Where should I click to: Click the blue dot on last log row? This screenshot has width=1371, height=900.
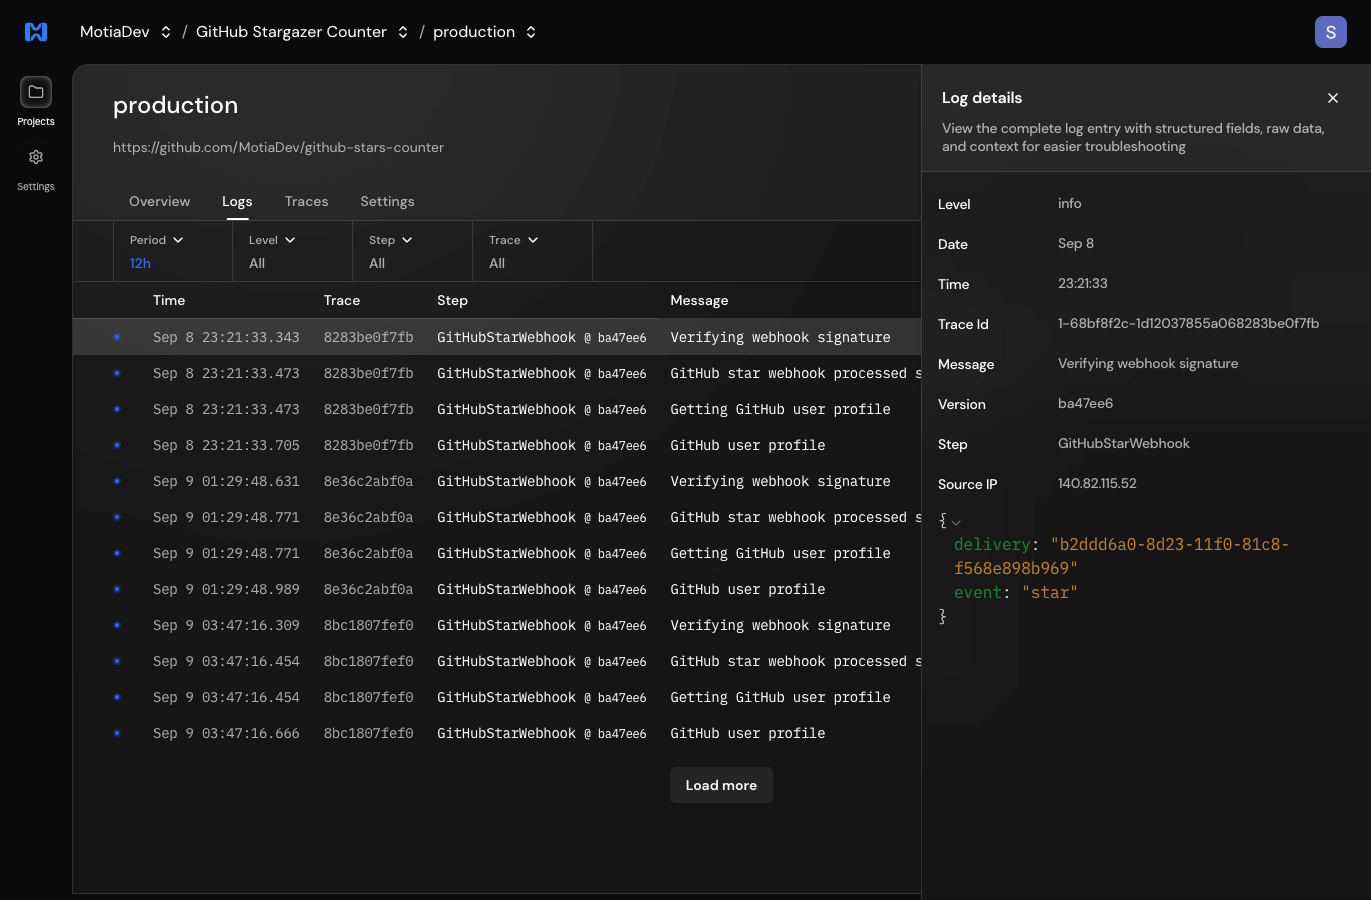(117, 734)
